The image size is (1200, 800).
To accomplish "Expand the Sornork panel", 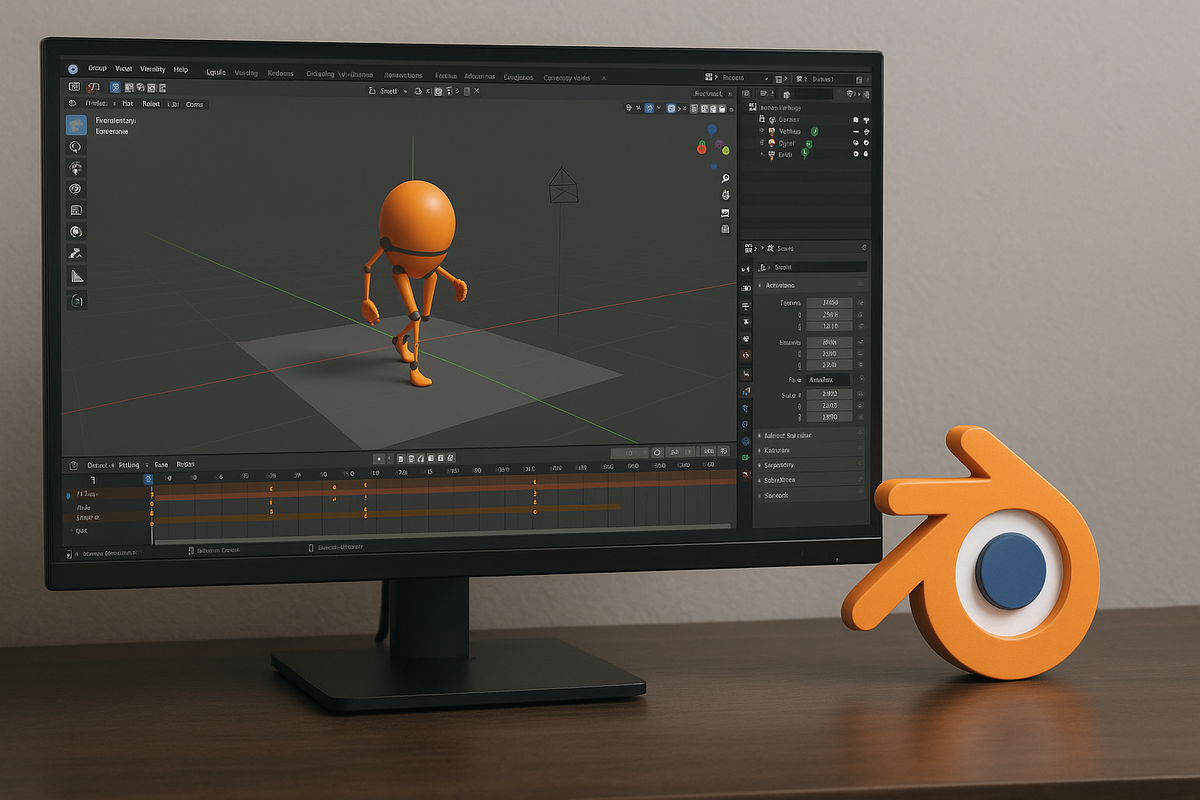I will point(760,495).
